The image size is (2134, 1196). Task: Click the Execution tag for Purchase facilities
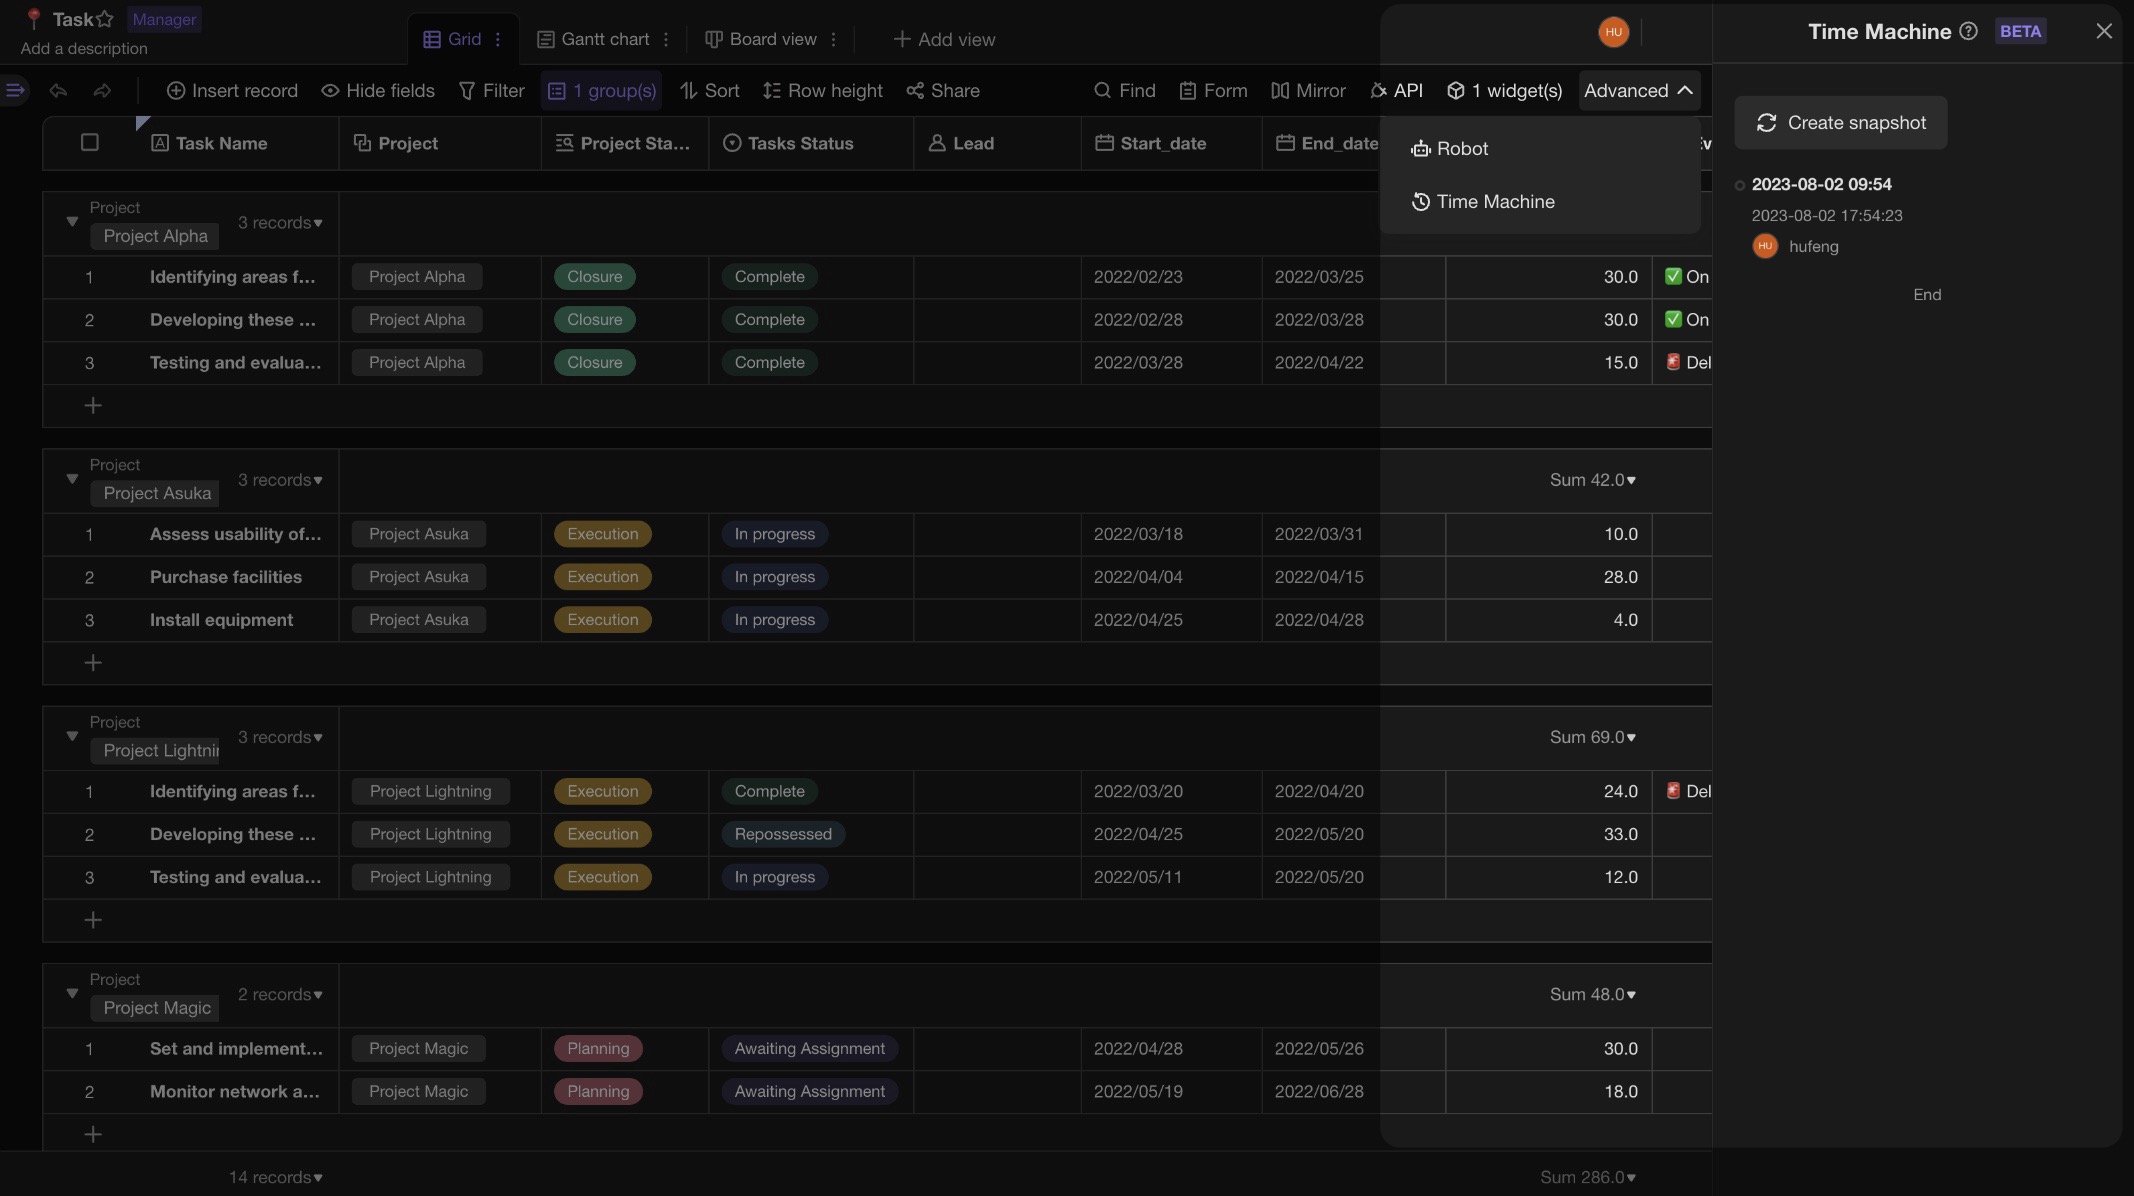(x=603, y=577)
